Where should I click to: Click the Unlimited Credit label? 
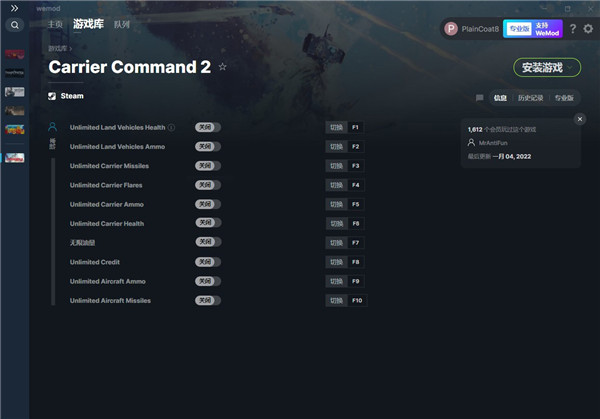tap(95, 262)
